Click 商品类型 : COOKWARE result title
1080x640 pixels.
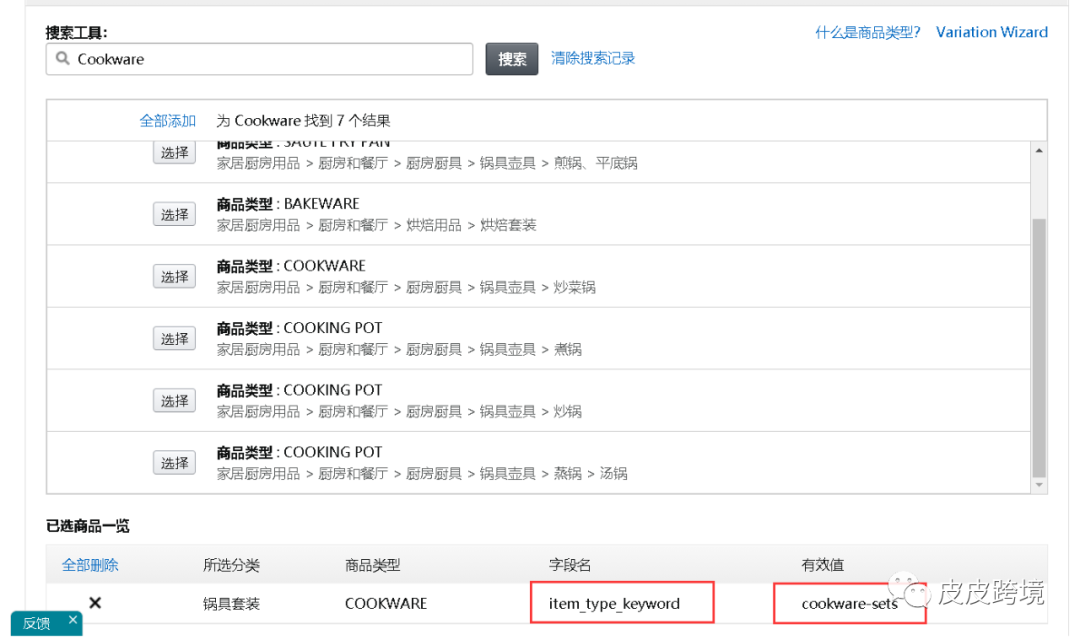coord(291,266)
